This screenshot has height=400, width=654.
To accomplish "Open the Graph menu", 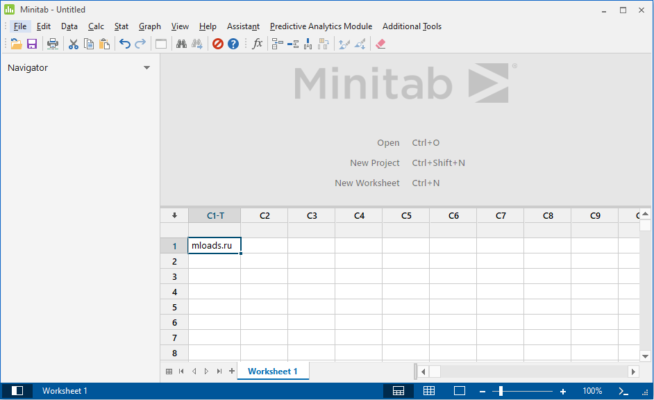I will [150, 26].
